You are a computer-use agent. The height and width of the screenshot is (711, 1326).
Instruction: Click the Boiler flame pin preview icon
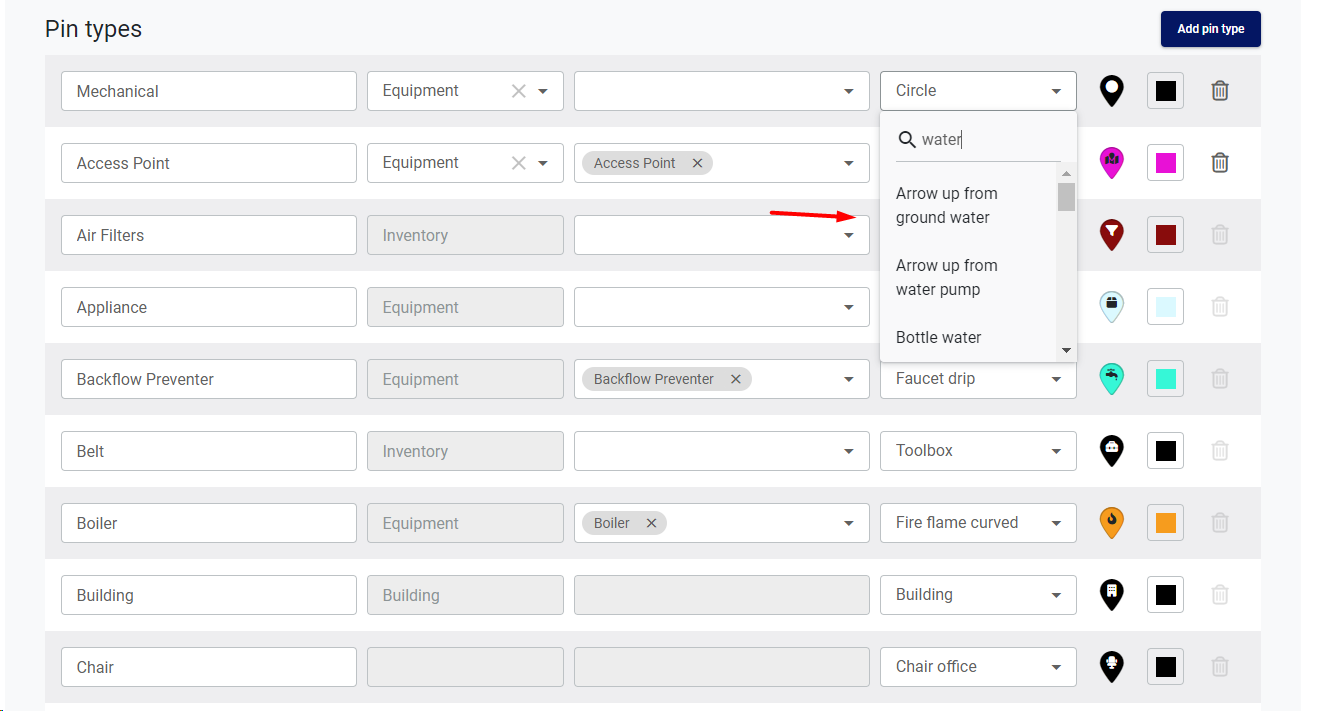pos(1111,522)
